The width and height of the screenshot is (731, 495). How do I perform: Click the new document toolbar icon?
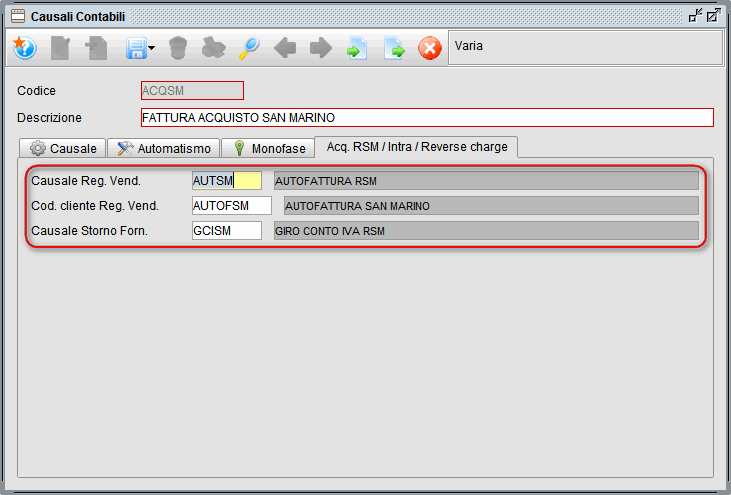pos(61,48)
